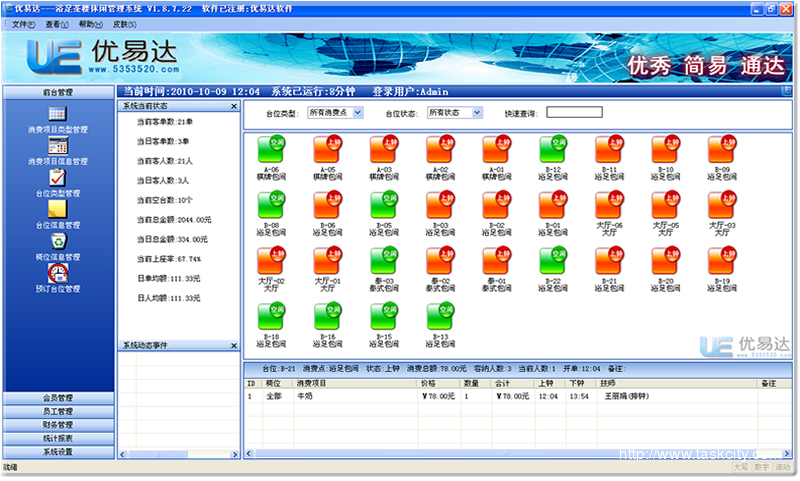Expand the 财务管理 sidebar section
This screenshot has width=800, height=481.
tap(57, 425)
